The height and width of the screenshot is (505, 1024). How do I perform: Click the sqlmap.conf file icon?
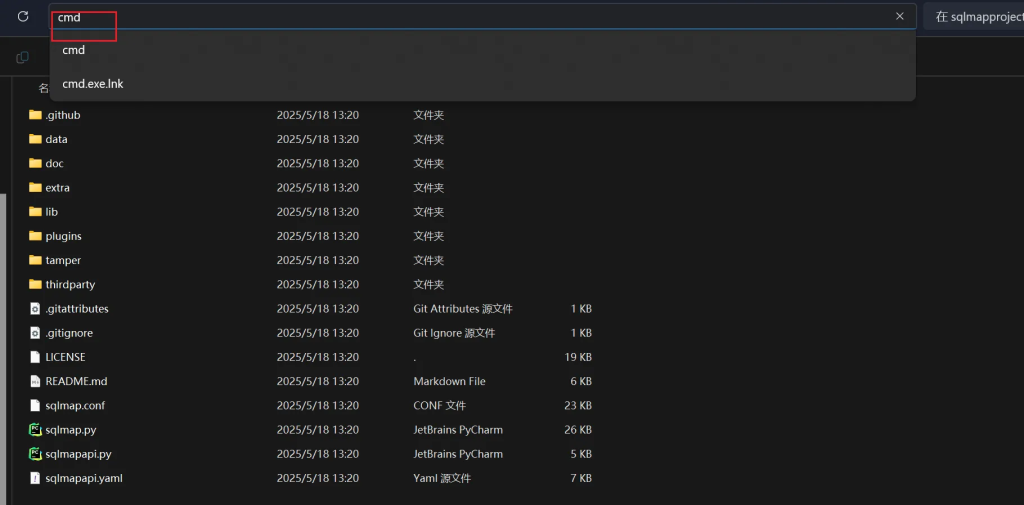click(x=35, y=406)
